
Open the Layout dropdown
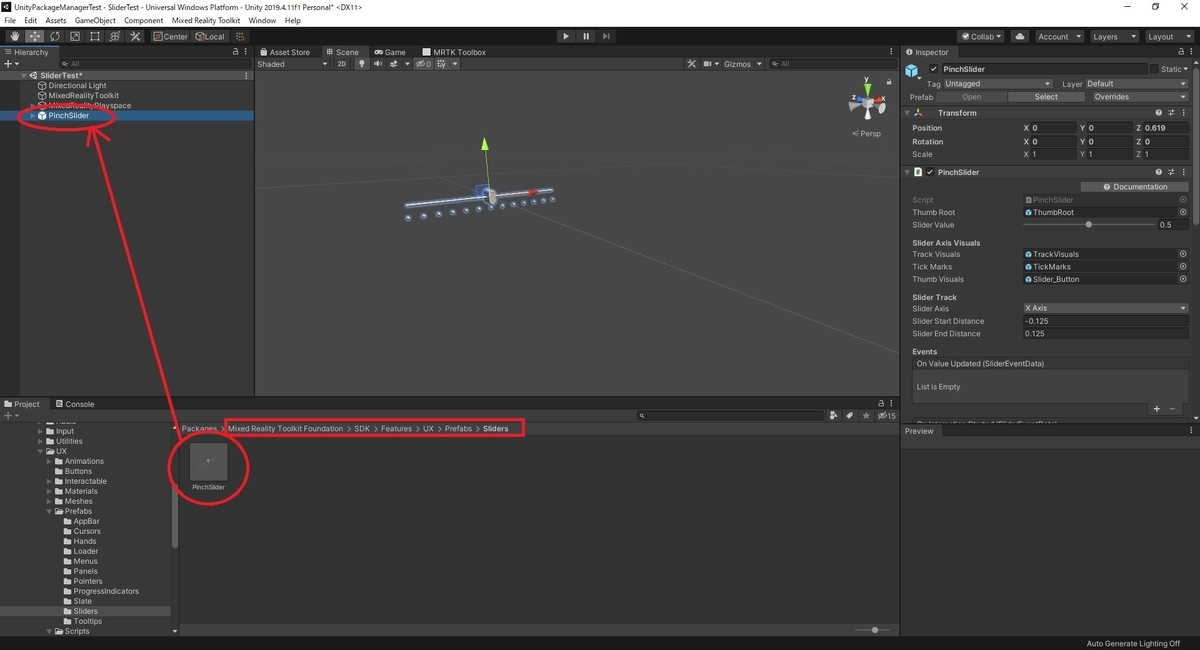[x=1168, y=37]
